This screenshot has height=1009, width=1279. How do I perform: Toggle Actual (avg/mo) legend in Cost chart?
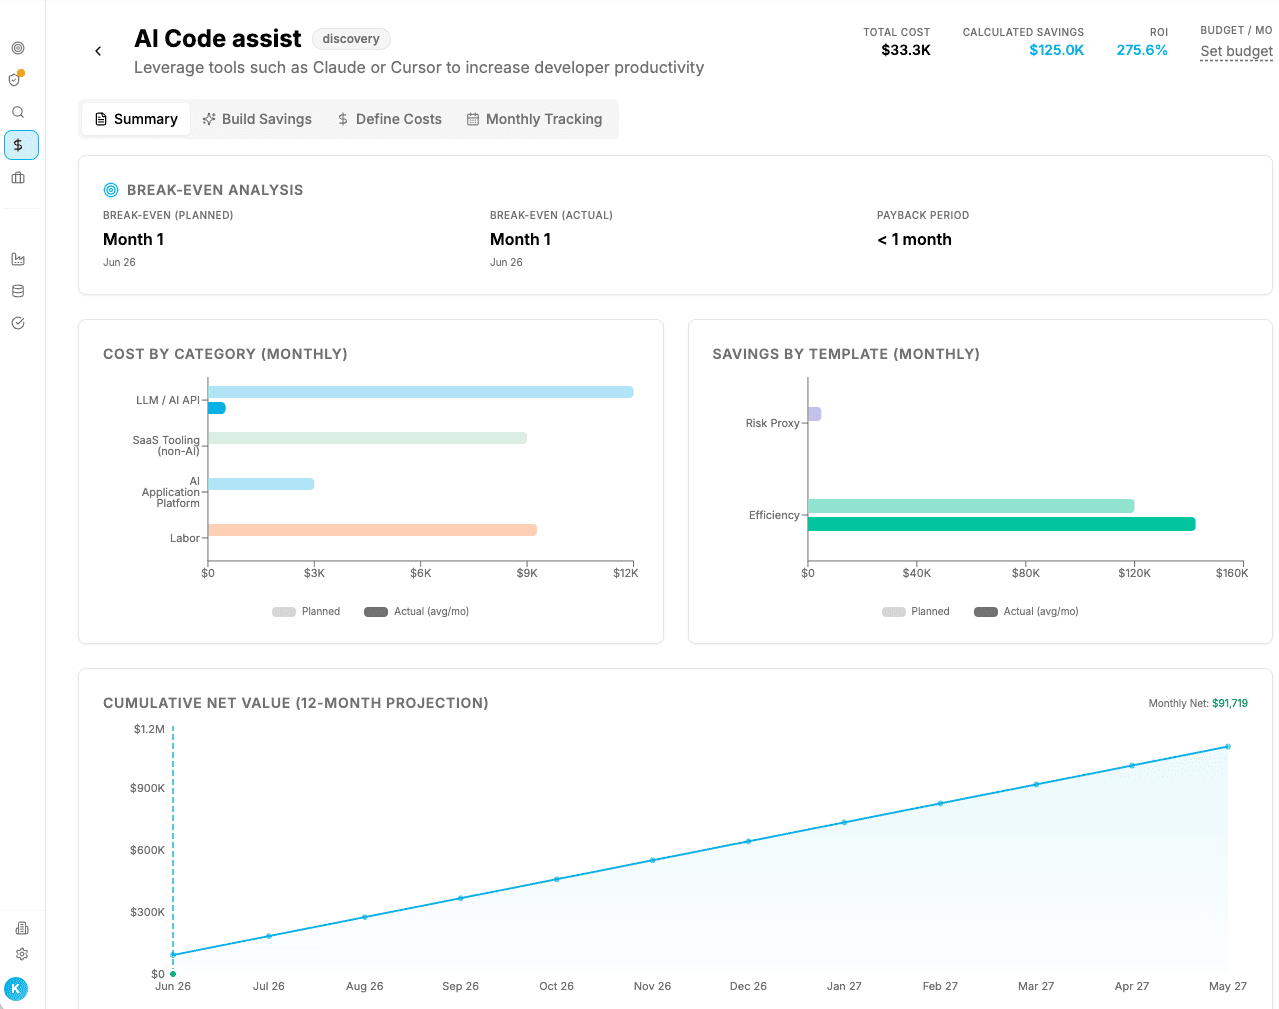pos(417,612)
